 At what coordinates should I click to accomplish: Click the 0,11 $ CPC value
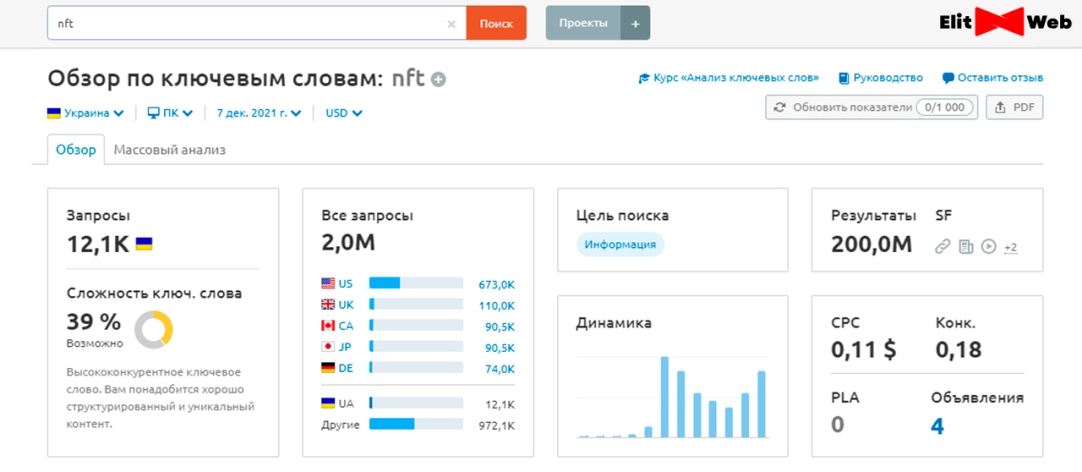click(864, 350)
